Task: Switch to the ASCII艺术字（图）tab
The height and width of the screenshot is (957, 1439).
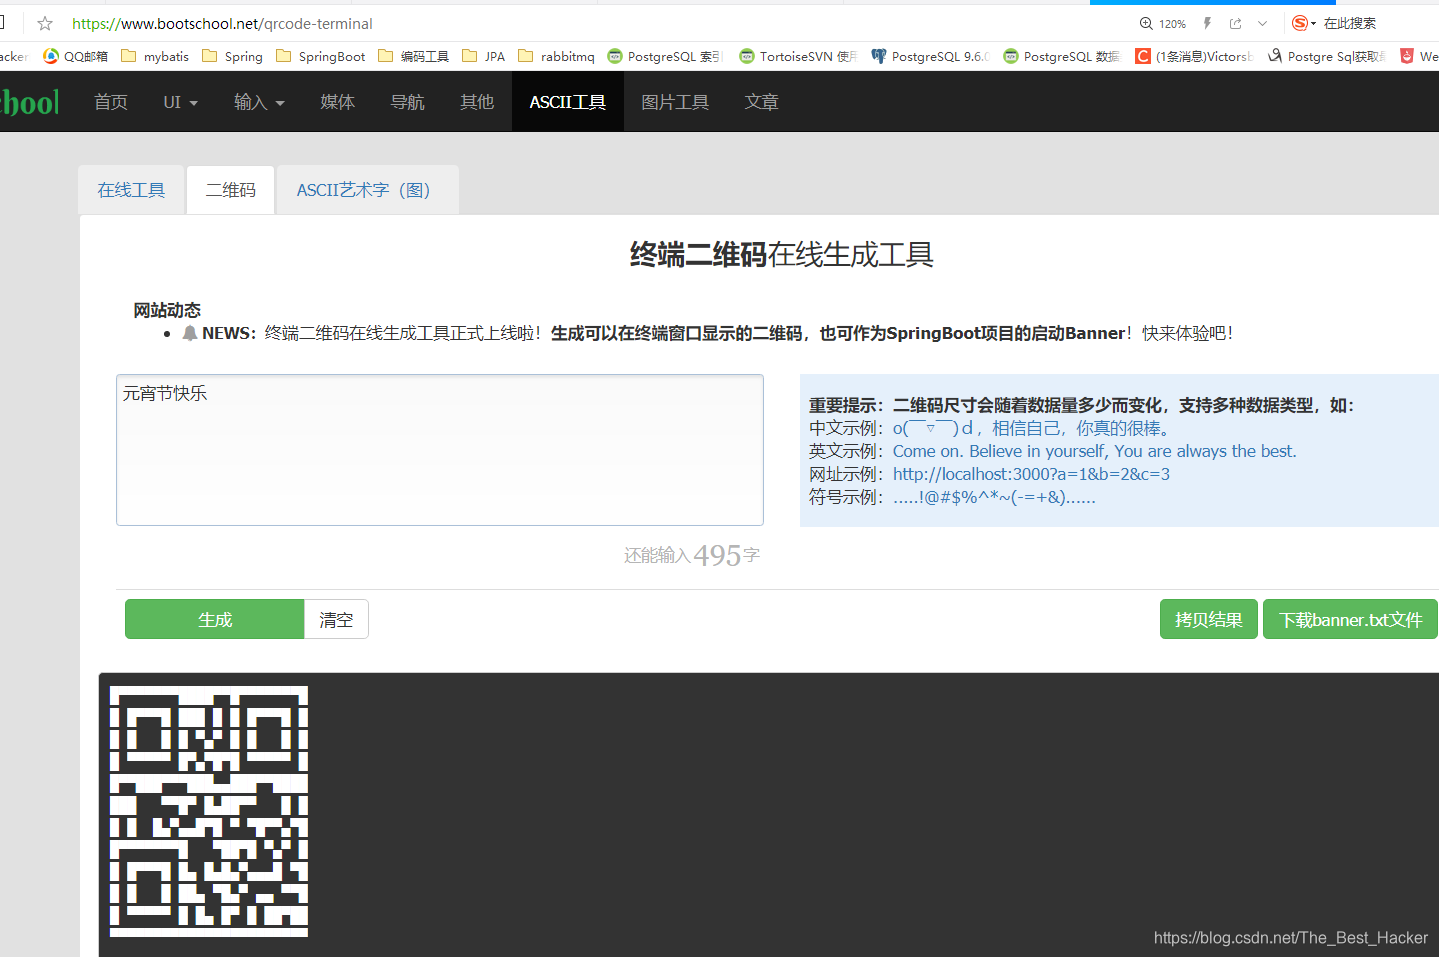Action: (368, 190)
